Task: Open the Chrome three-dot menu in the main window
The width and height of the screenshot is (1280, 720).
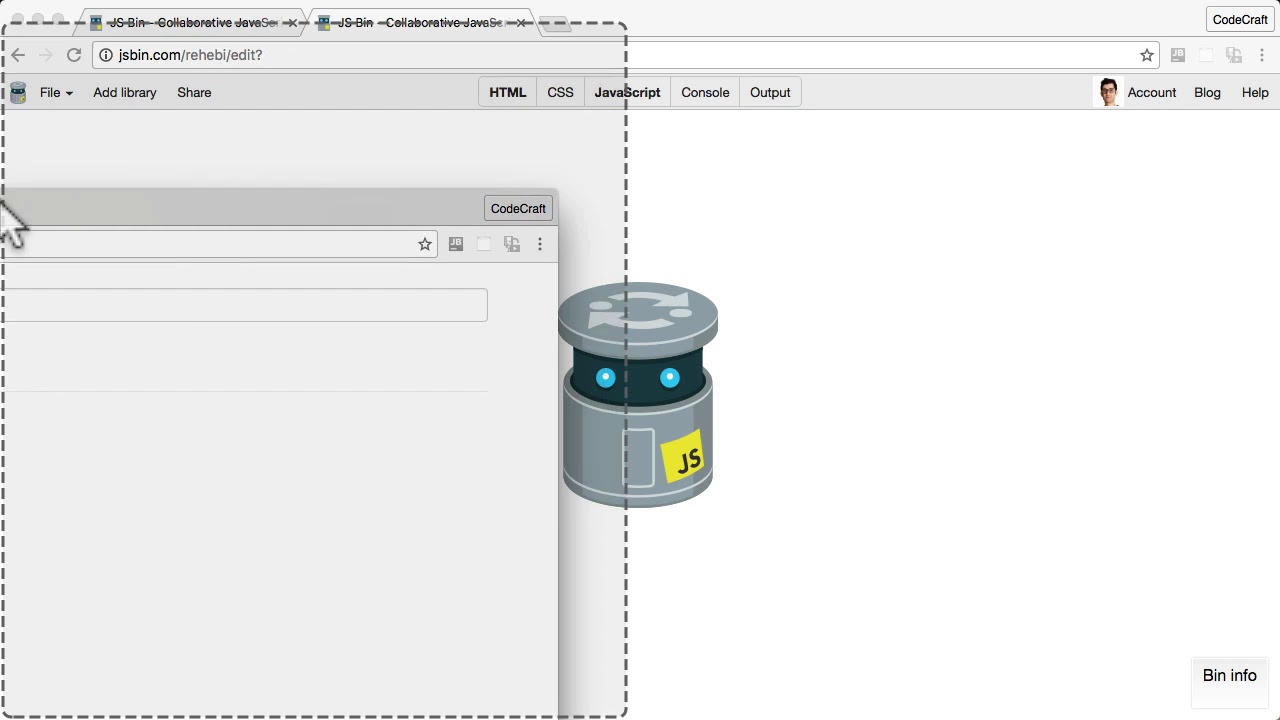Action: point(1262,55)
